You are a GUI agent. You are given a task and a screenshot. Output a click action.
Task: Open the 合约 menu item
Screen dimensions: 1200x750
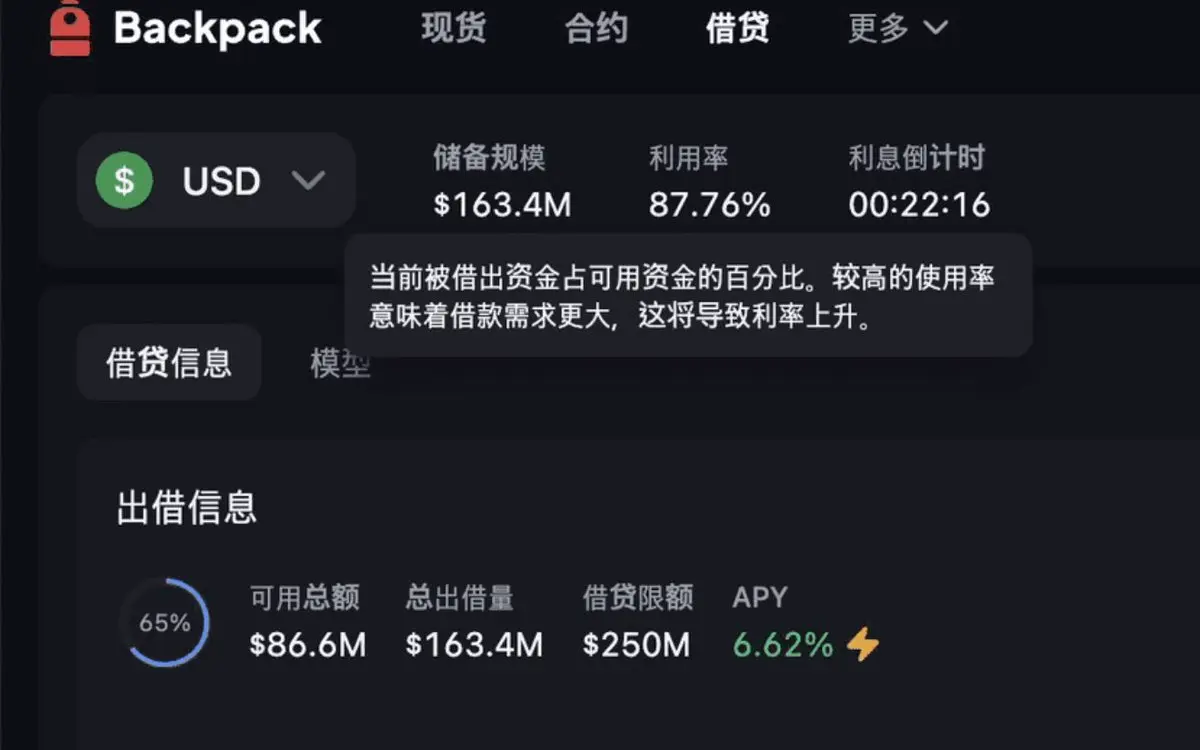pyautogui.click(x=596, y=28)
